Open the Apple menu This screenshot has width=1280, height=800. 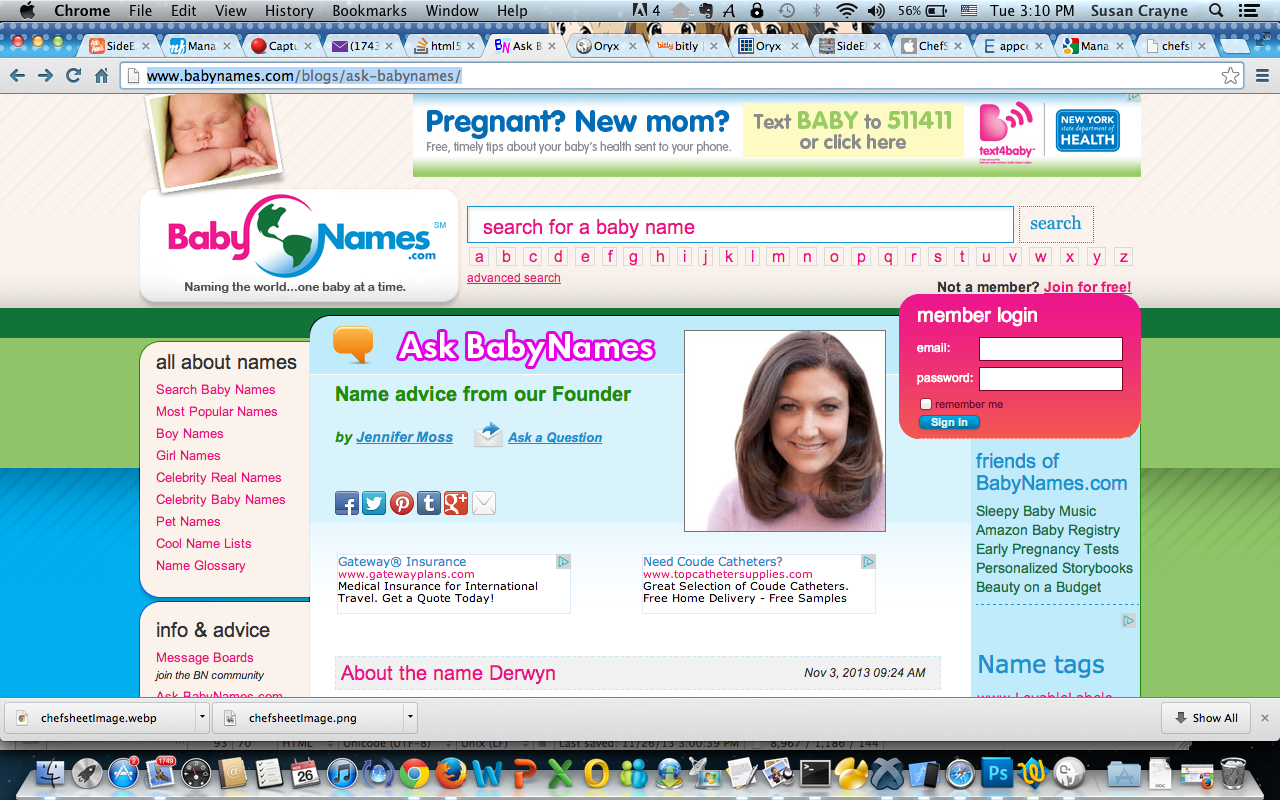click(27, 11)
